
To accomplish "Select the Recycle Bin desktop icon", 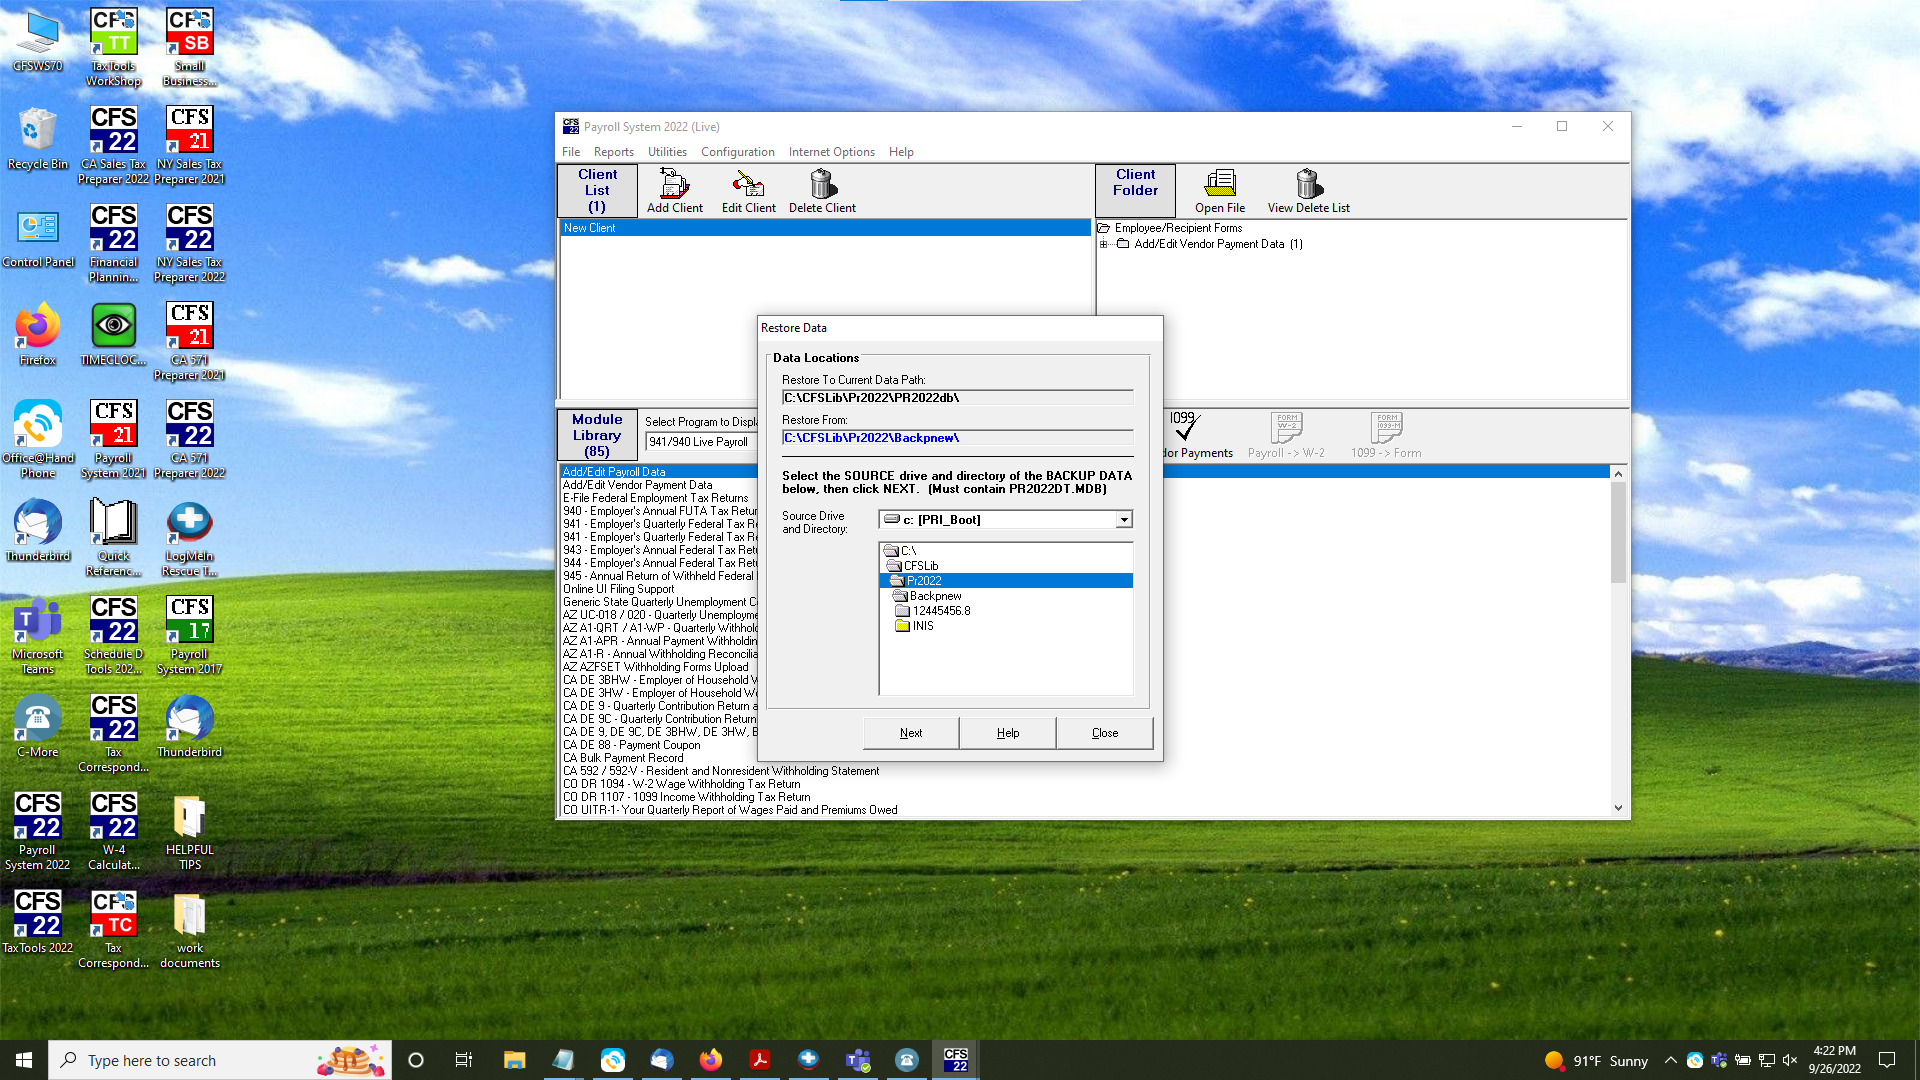I will tap(38, 138).
